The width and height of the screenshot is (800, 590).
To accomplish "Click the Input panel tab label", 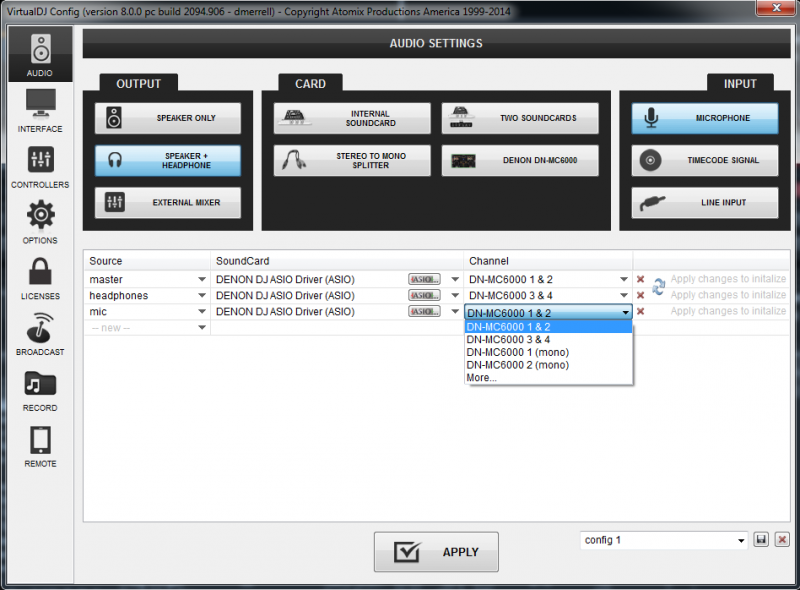I will tap(740, 84).
